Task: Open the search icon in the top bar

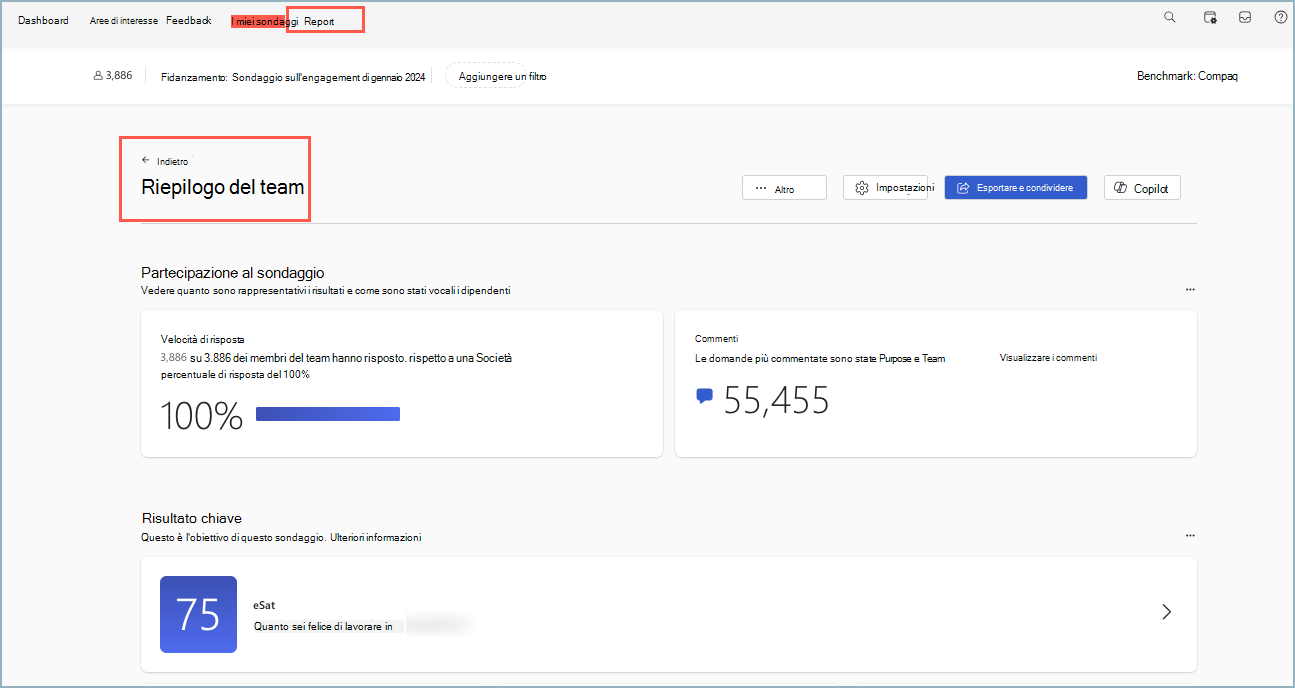Action: tap(1169, 17)
